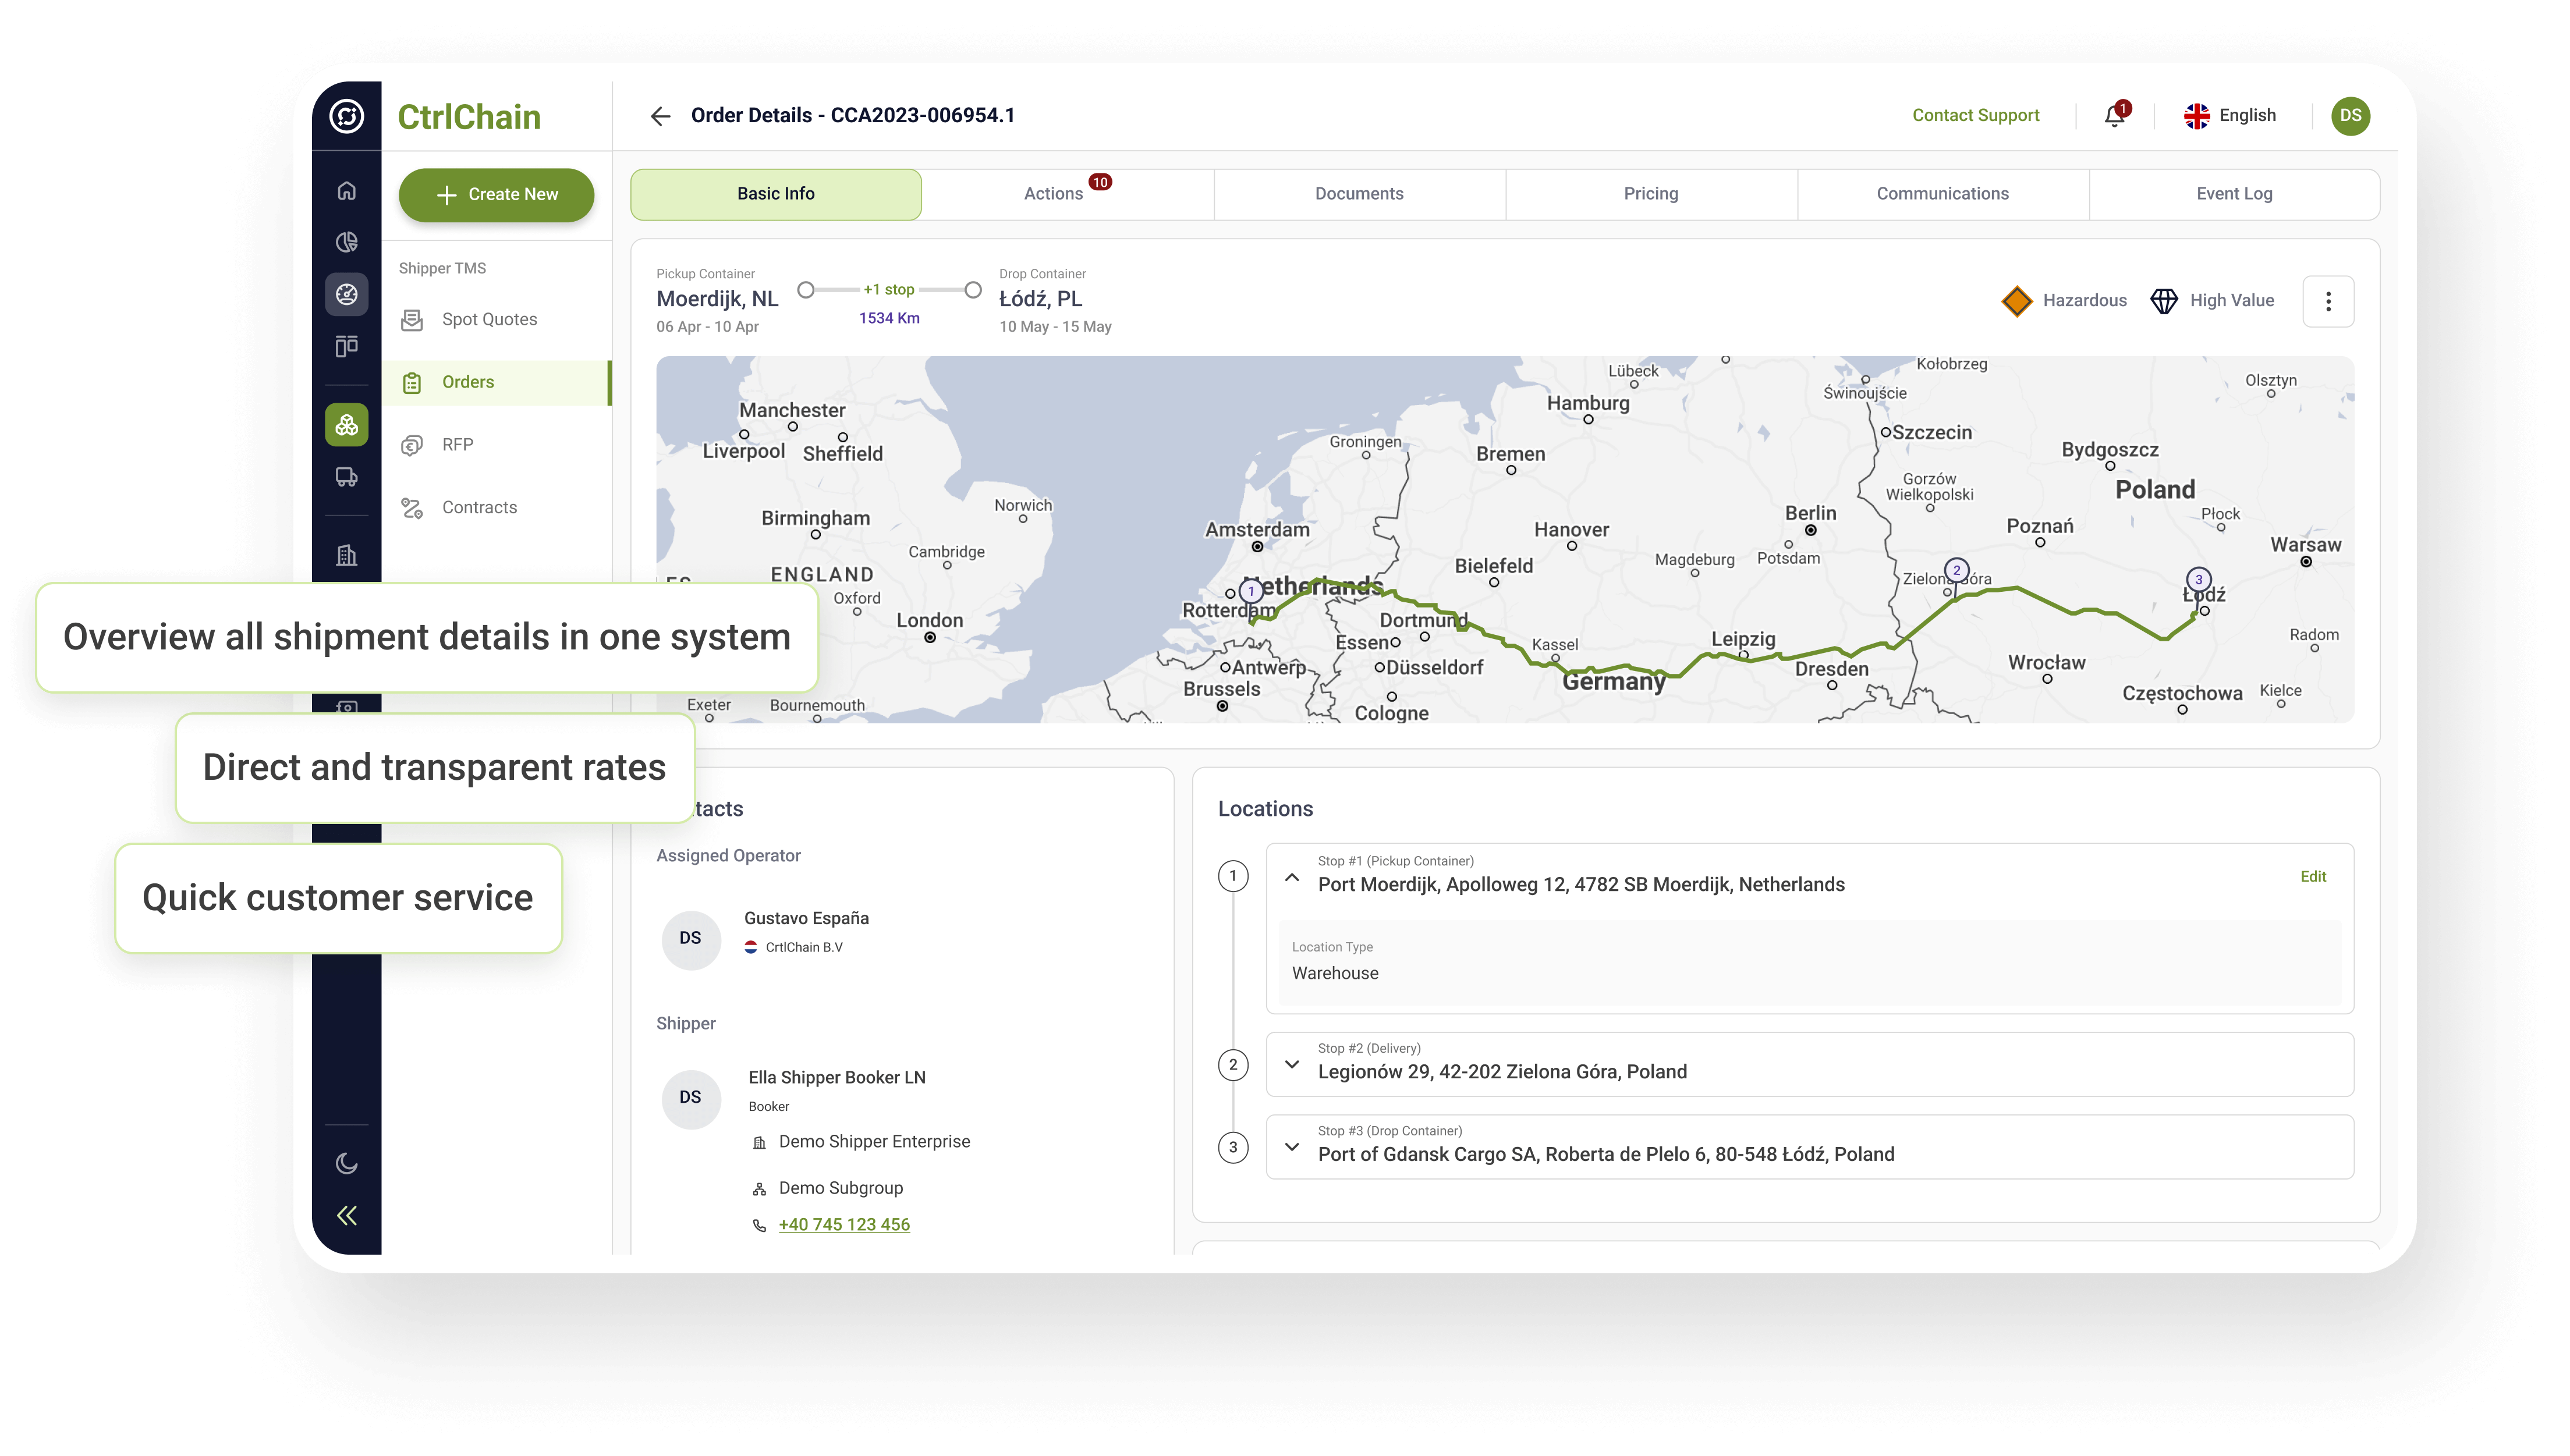The height and width of the screenshot is (1456, 2570).
Task: Open the Actions tab
Action: point(1054,194)
